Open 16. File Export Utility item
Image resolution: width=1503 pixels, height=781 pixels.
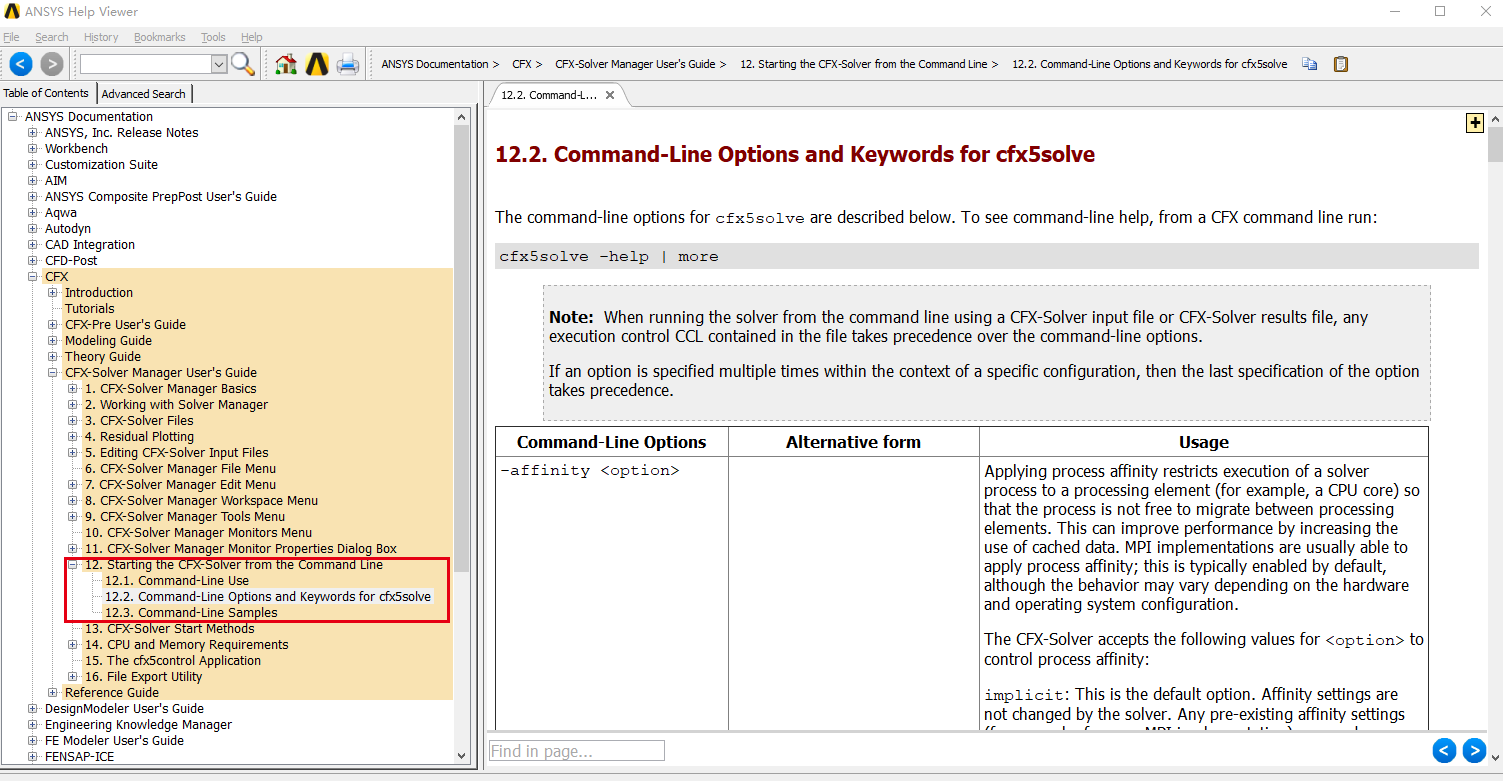(x=143, y=677)
